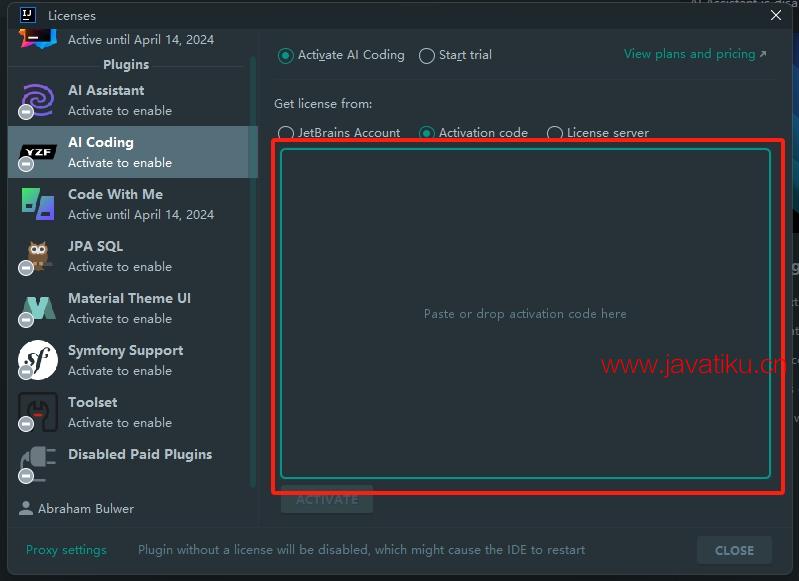Click the user avatar icon beside Abraham Bulwer

(25, 508)
